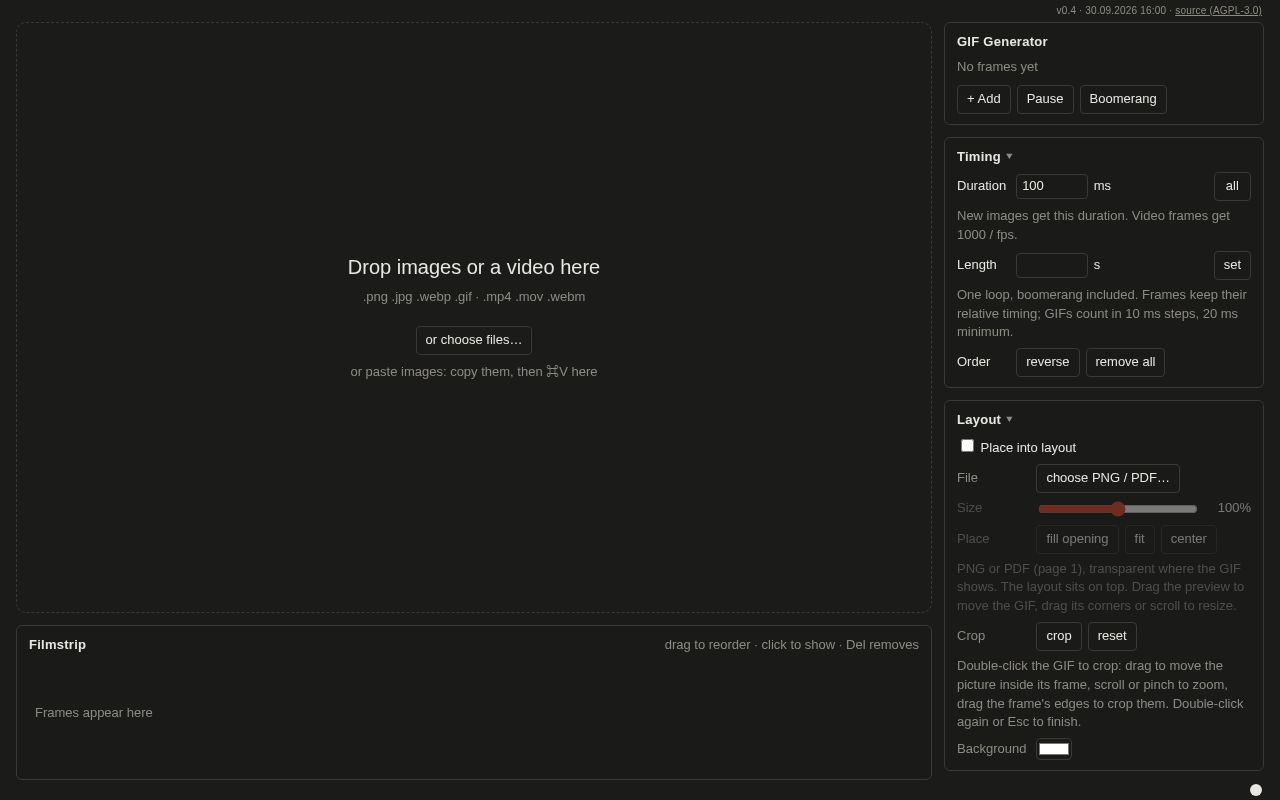
Task: Select fit placement
Action: point(1139,539)
